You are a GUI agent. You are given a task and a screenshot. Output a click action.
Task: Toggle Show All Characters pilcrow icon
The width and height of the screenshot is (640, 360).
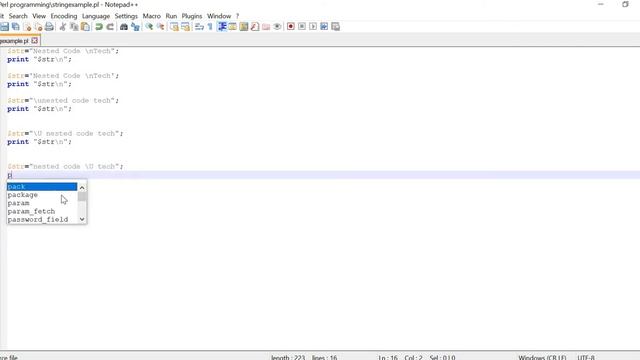pyautogui.click(x=210, y=27)
